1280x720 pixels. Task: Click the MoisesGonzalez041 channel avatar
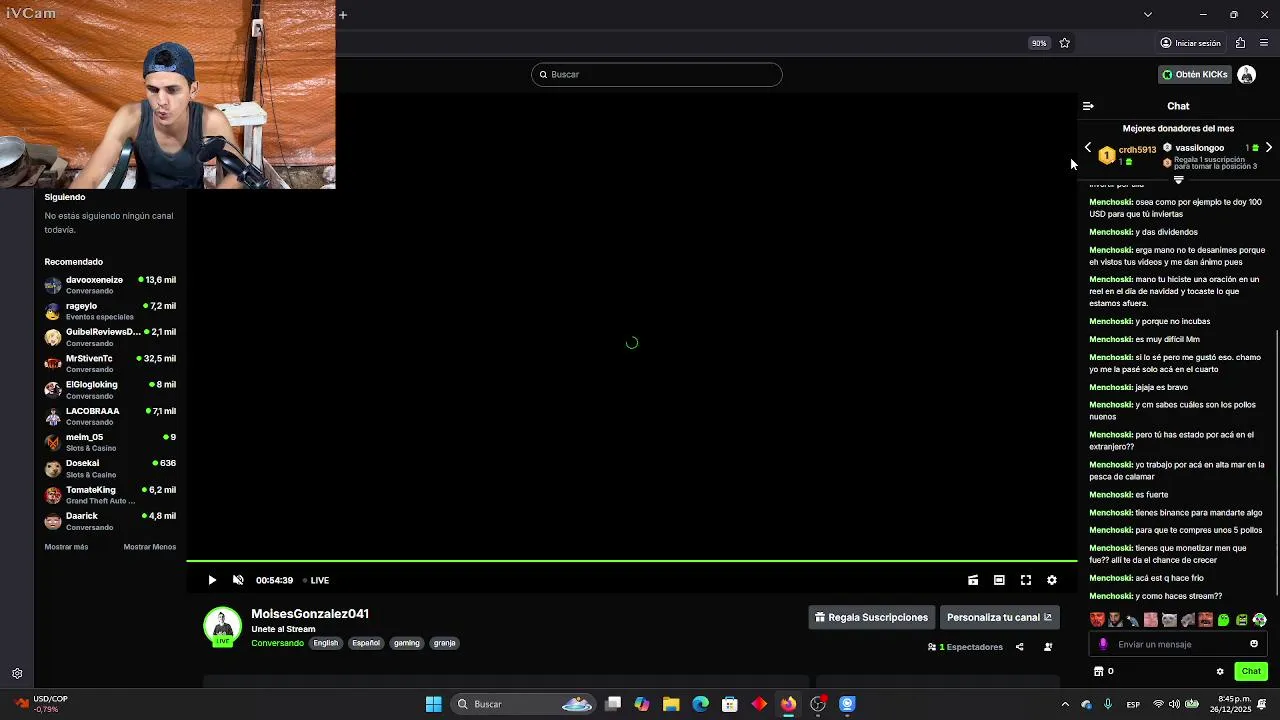point(222,626)
